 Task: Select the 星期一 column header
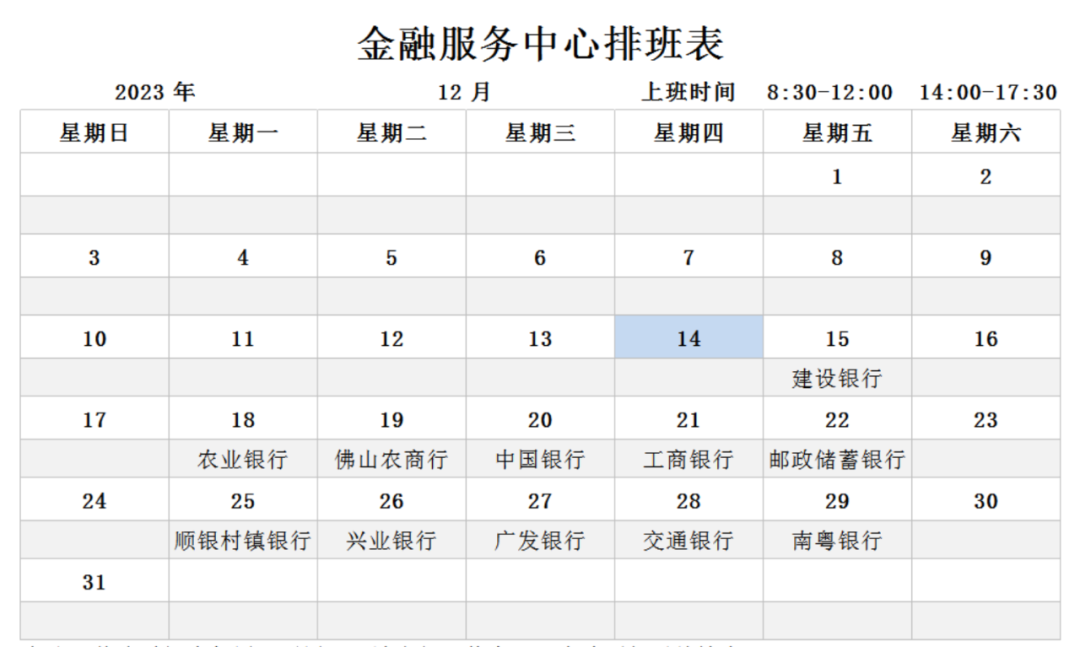click(x=243, y=132)
